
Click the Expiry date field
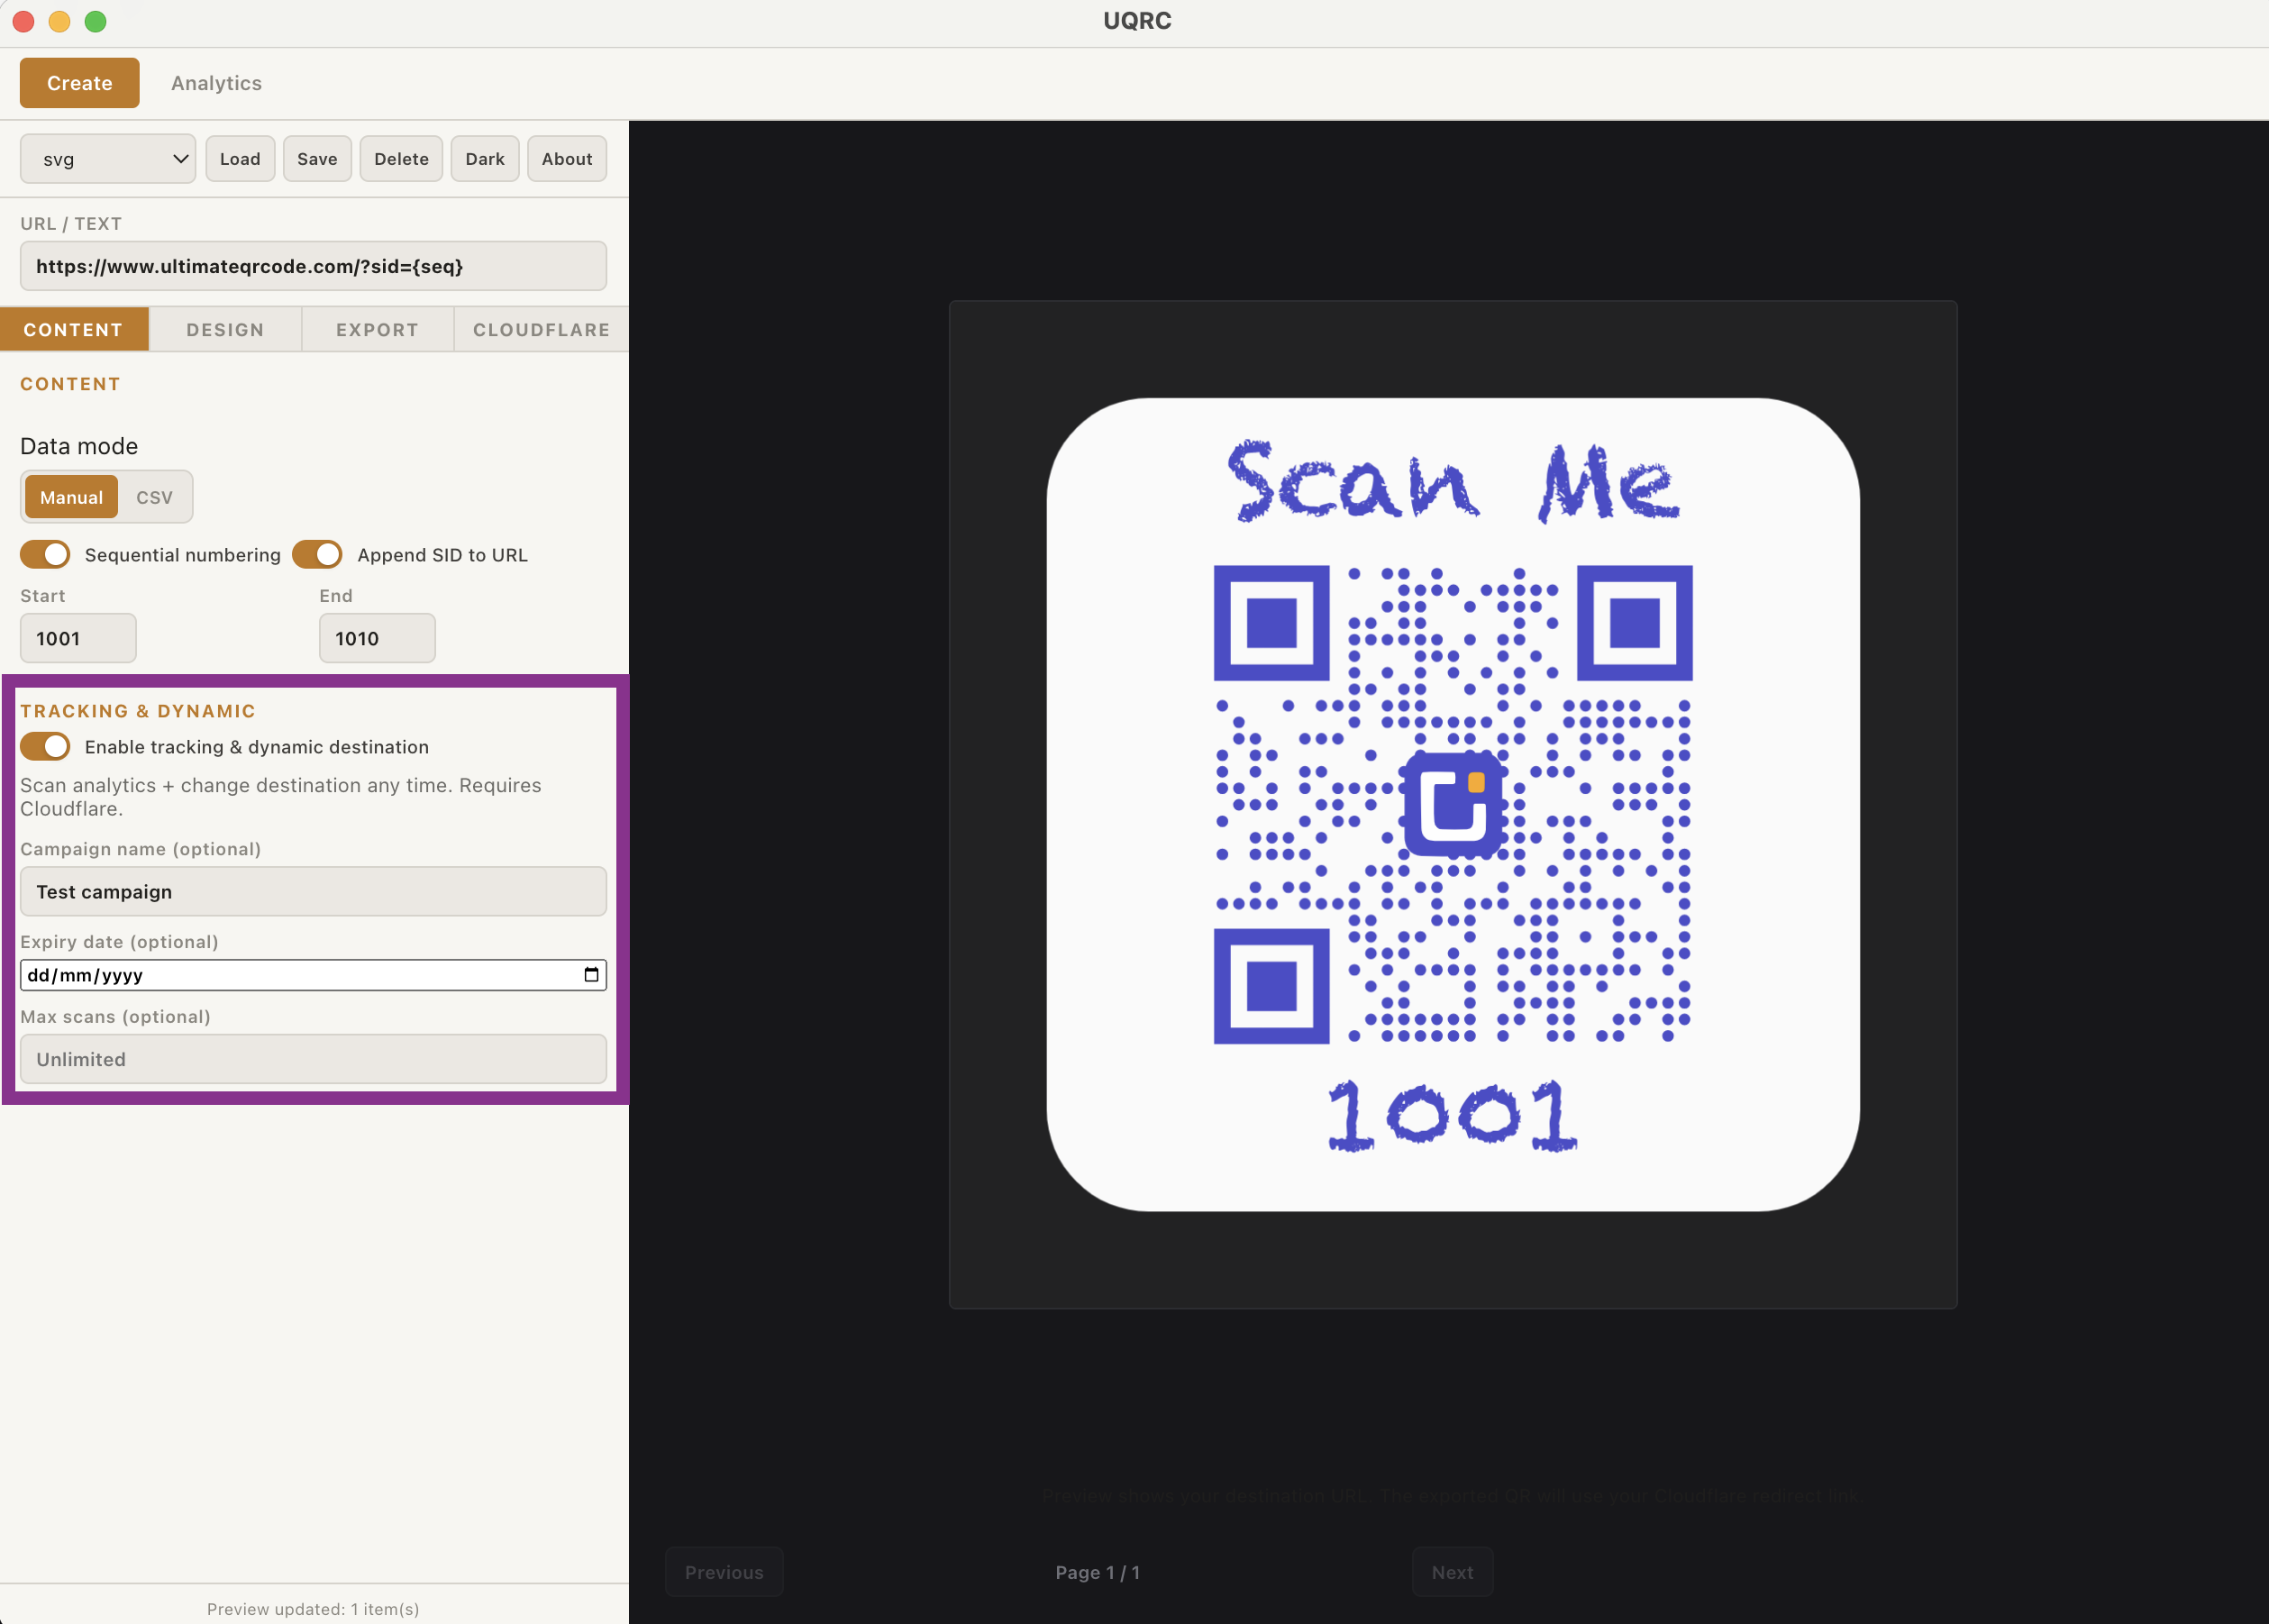tap(313, 975)
